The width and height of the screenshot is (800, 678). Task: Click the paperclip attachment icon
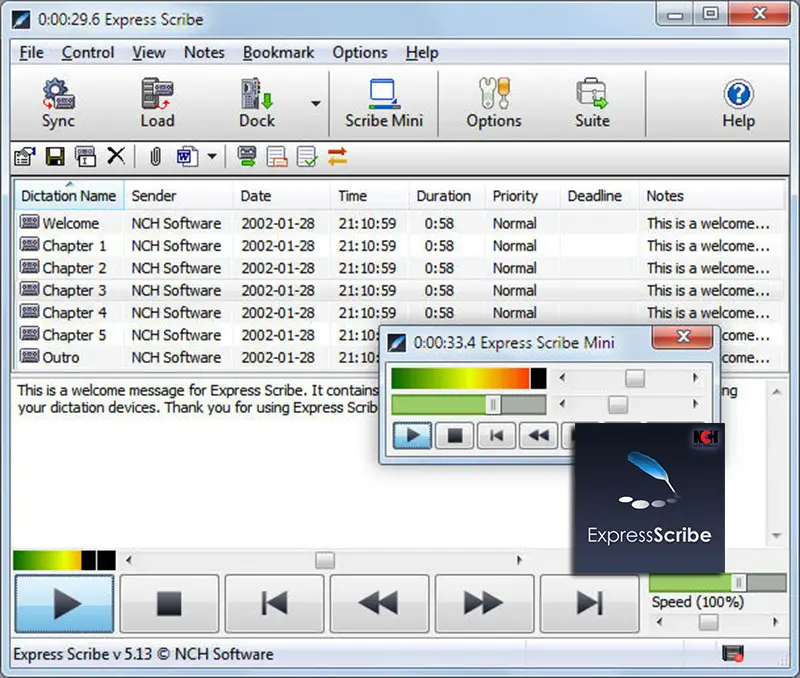coord(155,157)
